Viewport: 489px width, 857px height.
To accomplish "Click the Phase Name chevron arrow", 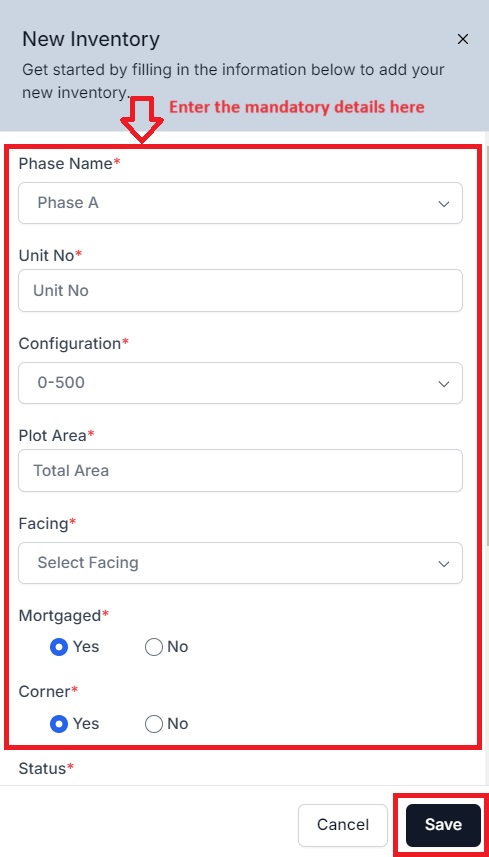I will [x=444, y=204].
